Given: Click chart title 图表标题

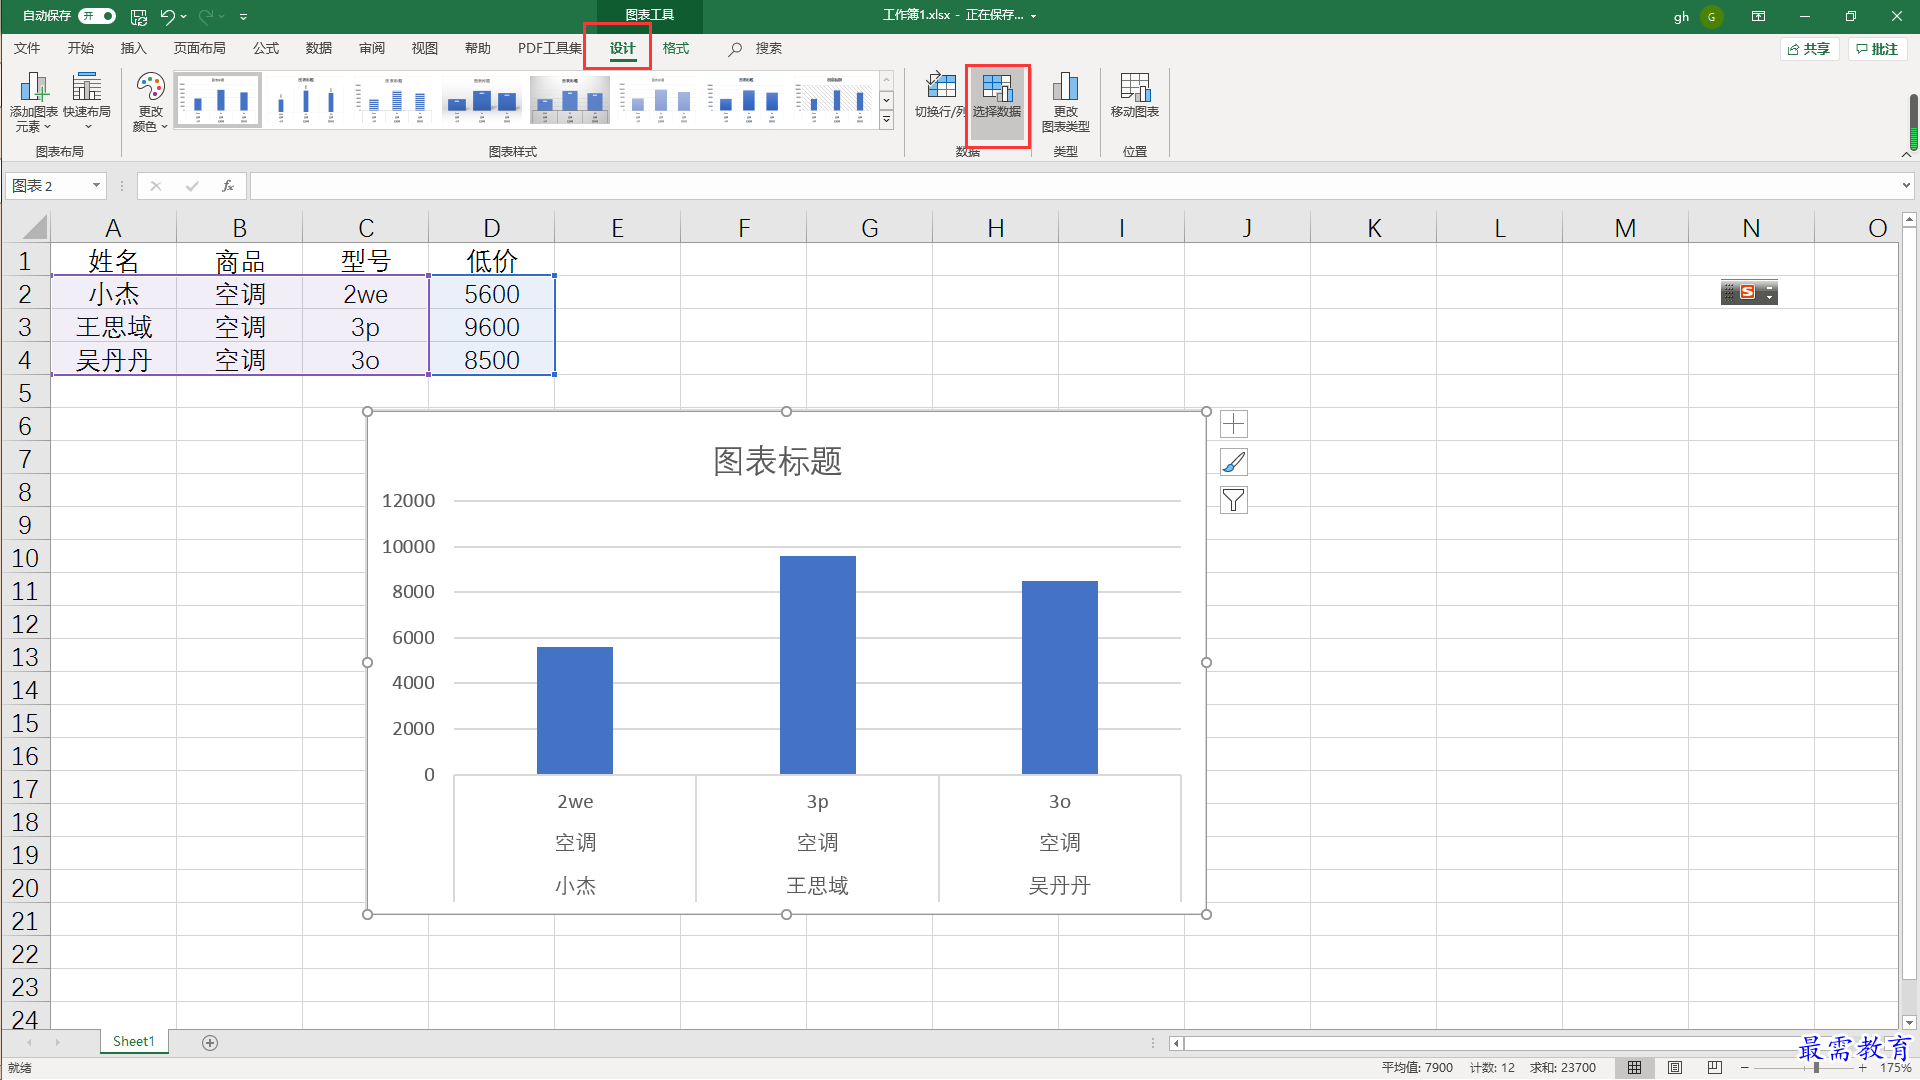Looking at the screenshot, I should coord(778,461).
